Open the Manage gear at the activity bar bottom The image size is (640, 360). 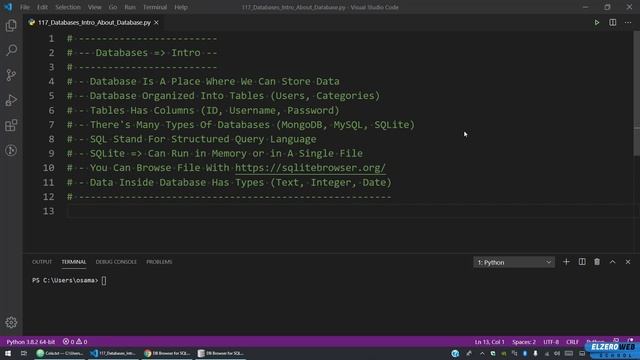click(x=11, y=322)
